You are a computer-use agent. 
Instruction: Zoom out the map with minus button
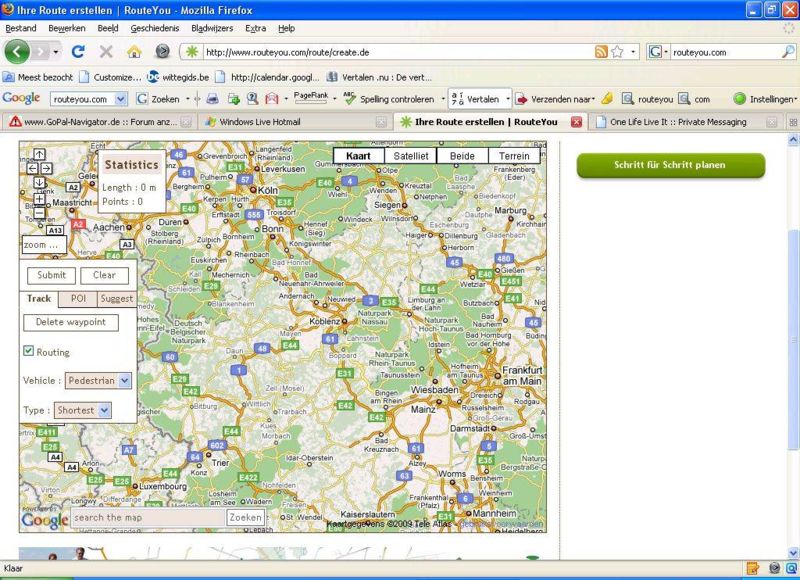point(39,213)
